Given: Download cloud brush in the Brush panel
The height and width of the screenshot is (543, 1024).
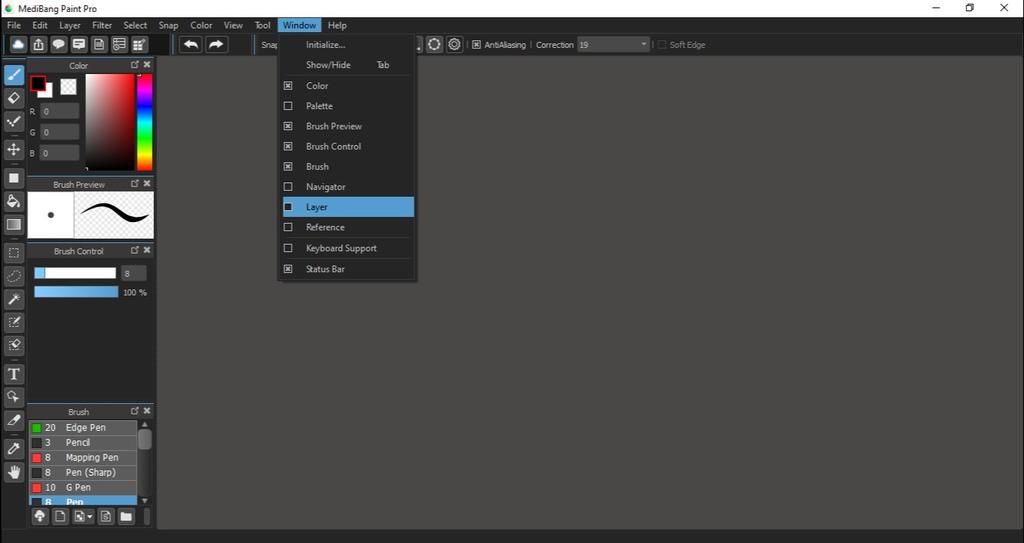Looking at the screenshot, I should [40, 517].
